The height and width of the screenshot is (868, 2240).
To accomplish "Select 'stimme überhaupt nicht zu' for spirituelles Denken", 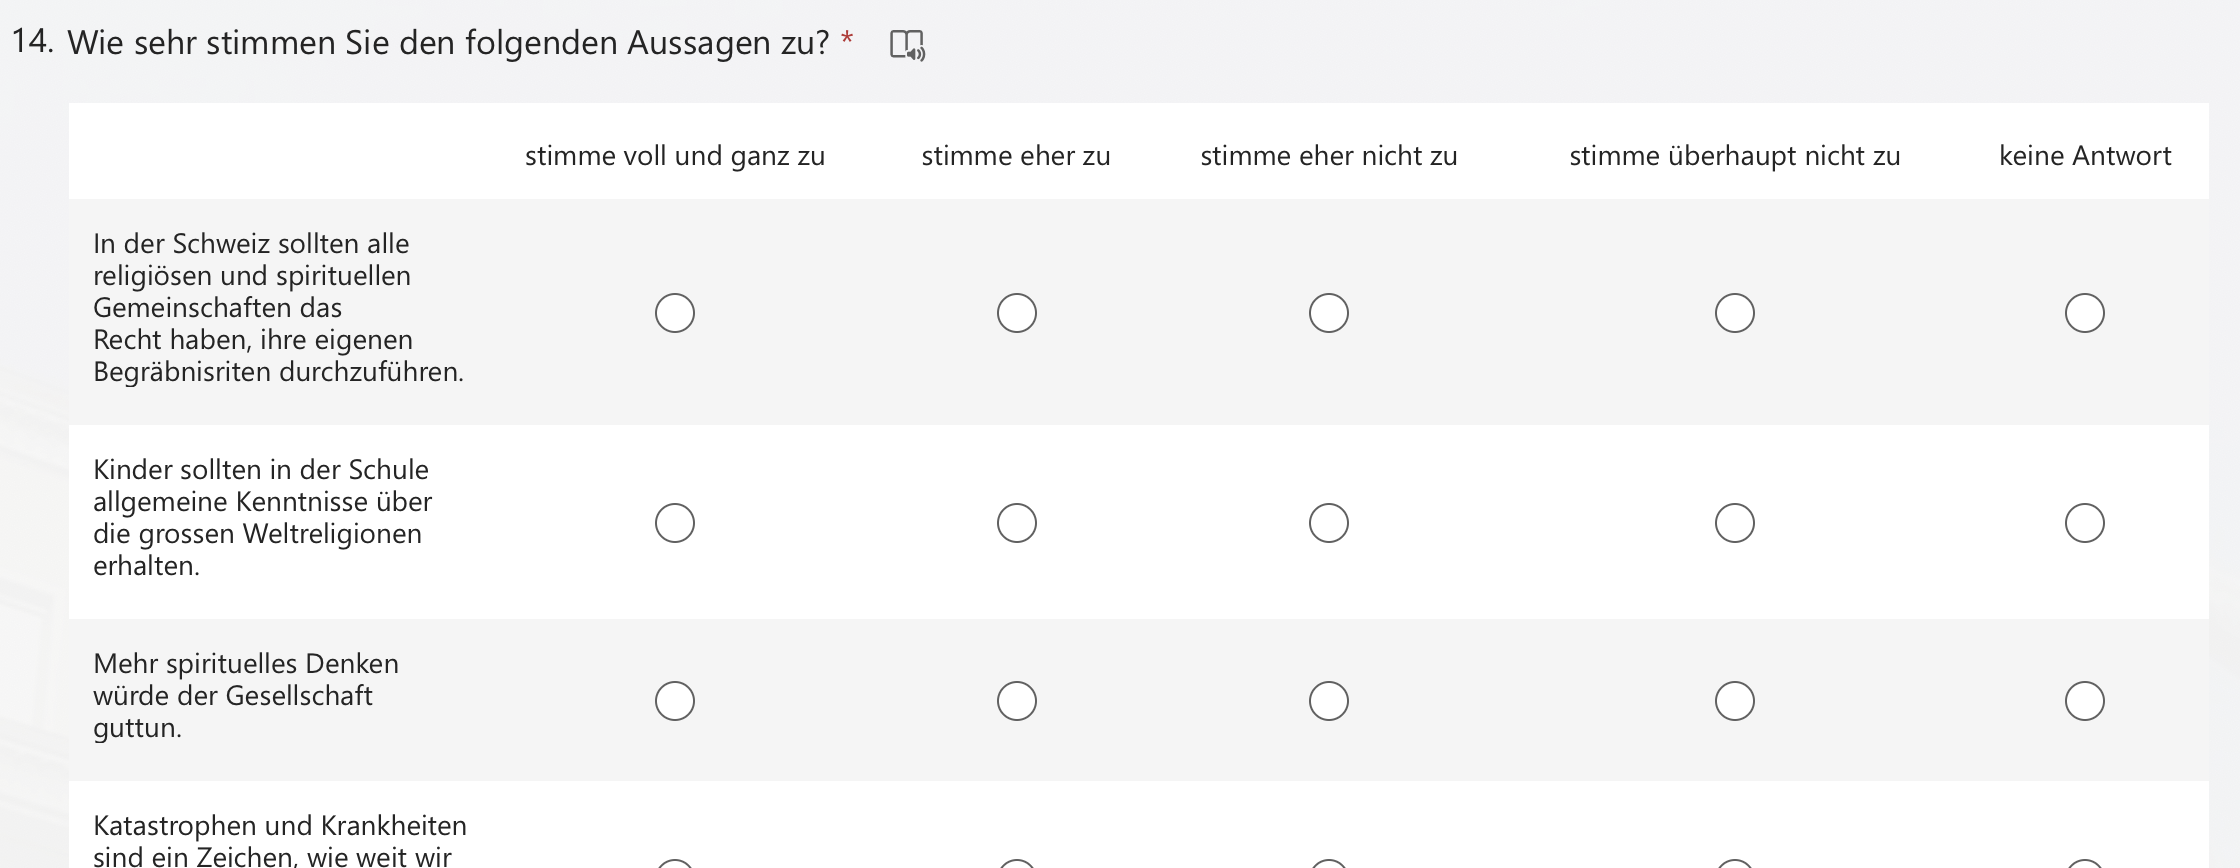I will click(1735, 701).
